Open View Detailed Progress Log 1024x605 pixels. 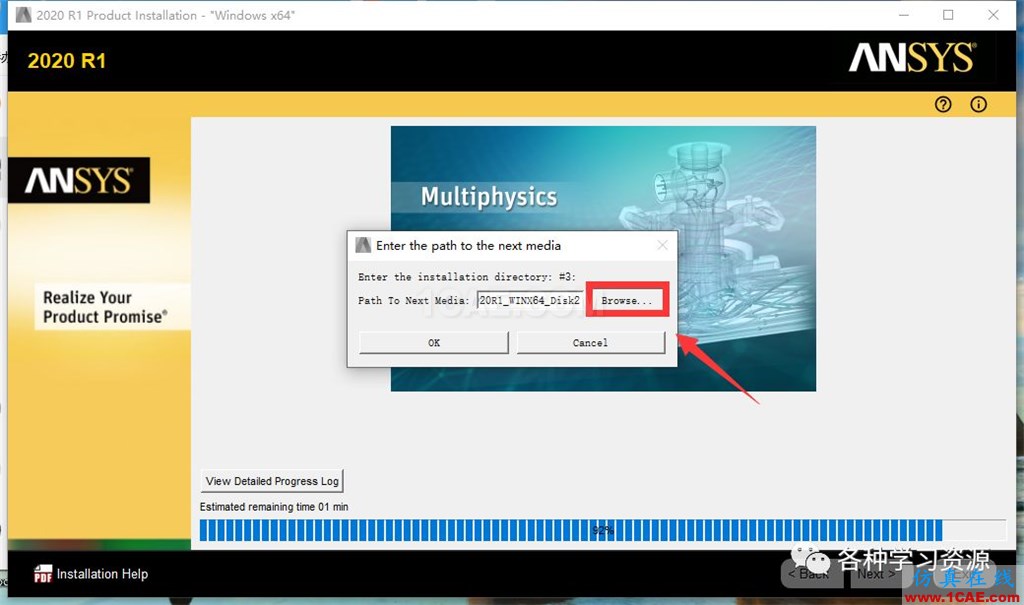coord(272,481)
